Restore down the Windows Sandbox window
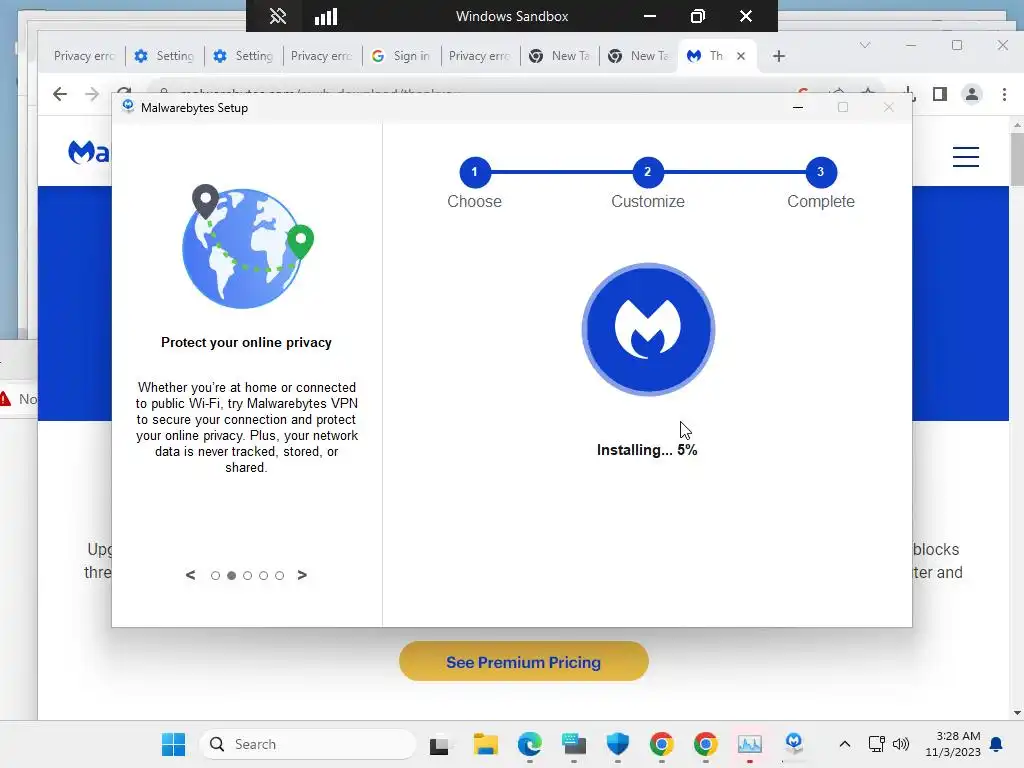Viewport: 1024px width, 768px height. [697, 16]
